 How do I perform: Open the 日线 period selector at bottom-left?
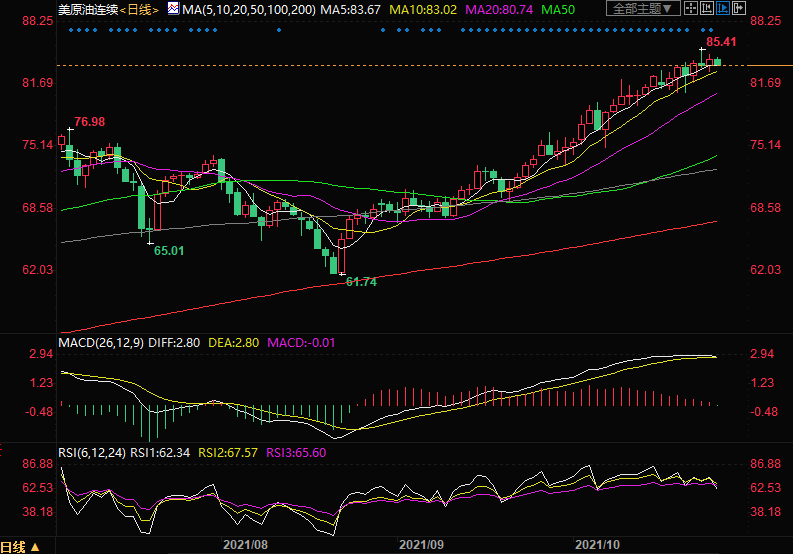(13, 546)
